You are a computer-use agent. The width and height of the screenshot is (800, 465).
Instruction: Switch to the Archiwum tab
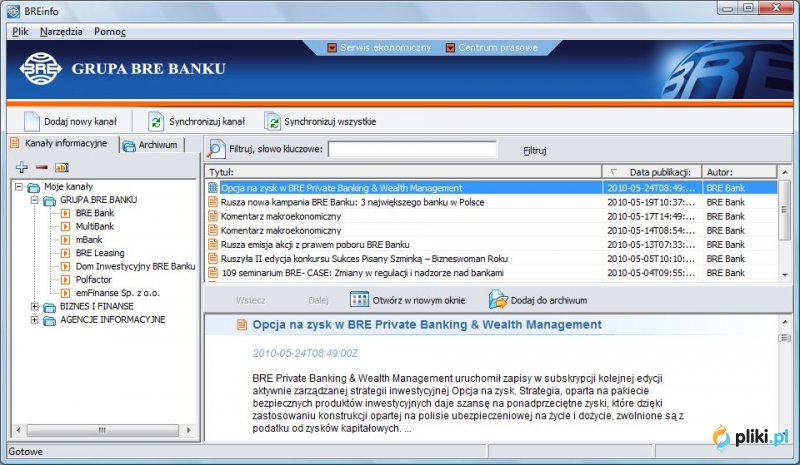click(152, 145)
